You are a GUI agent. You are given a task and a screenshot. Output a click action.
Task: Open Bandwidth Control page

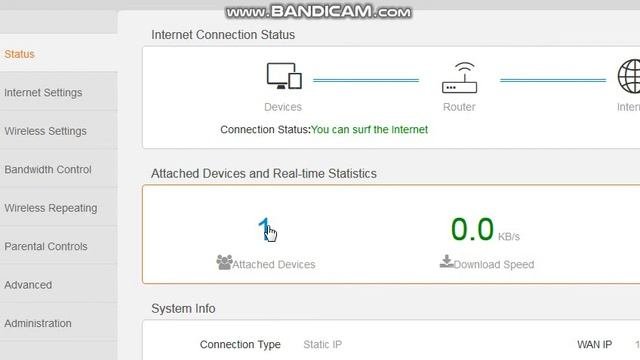tap(48, 169)
